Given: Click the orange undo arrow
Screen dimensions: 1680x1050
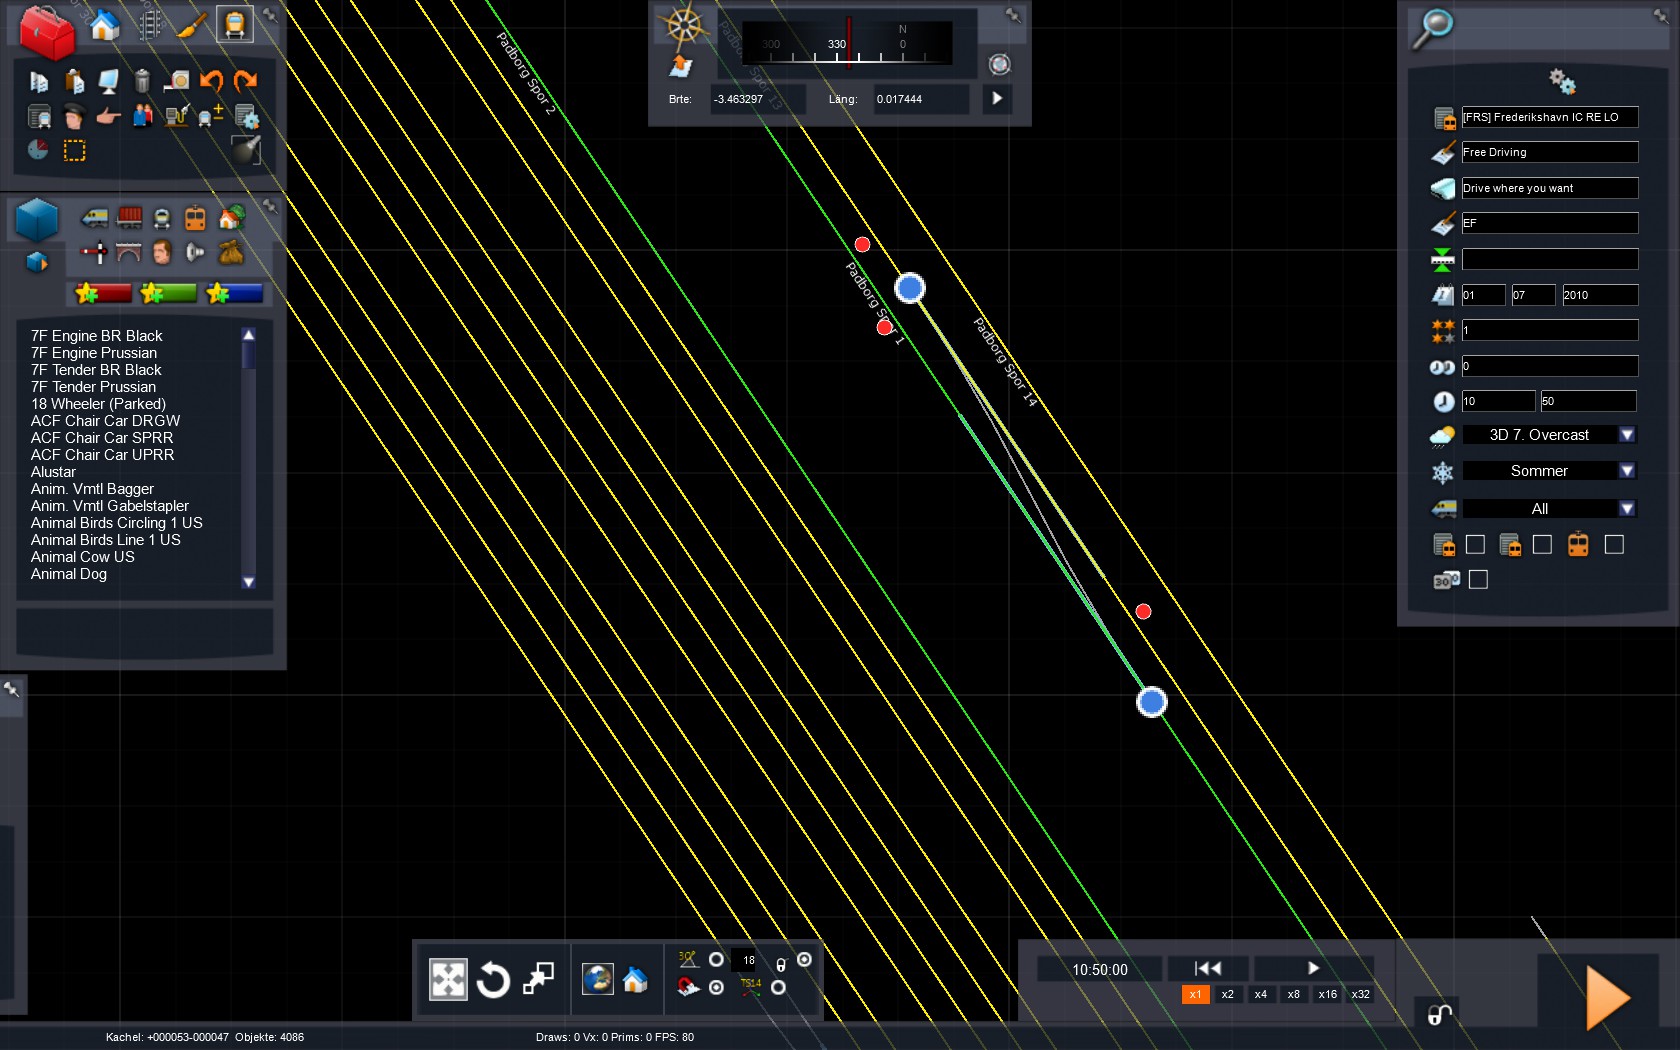Looking at the screenshot, I should tap(211, 80).
